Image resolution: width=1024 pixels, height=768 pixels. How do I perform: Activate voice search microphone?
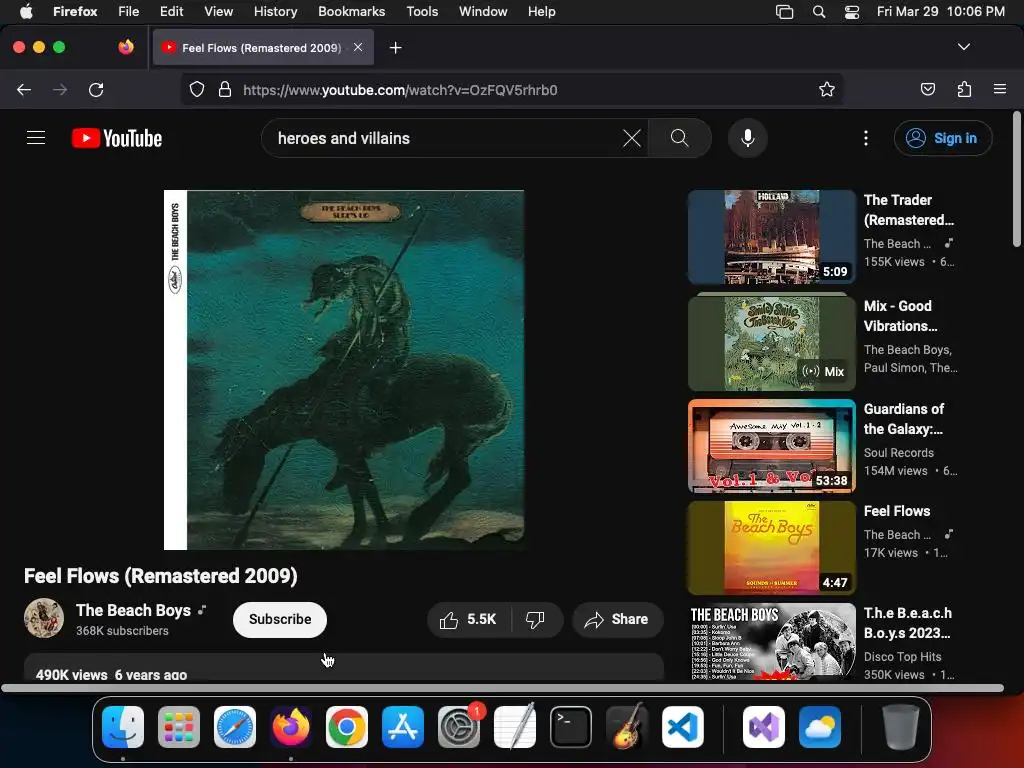748,138
